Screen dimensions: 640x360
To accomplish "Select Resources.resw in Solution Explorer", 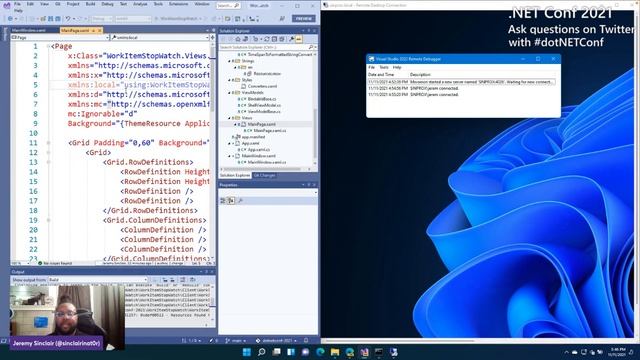I will [x=267, y=73].
